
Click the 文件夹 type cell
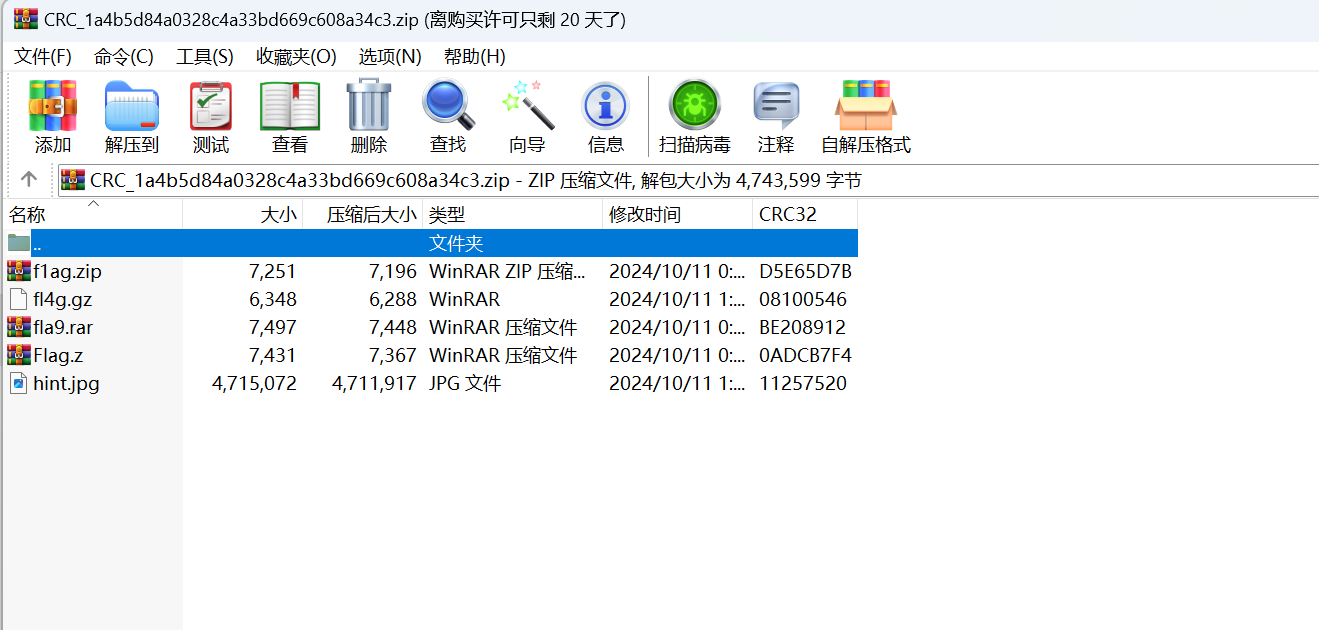coord(456,243)
